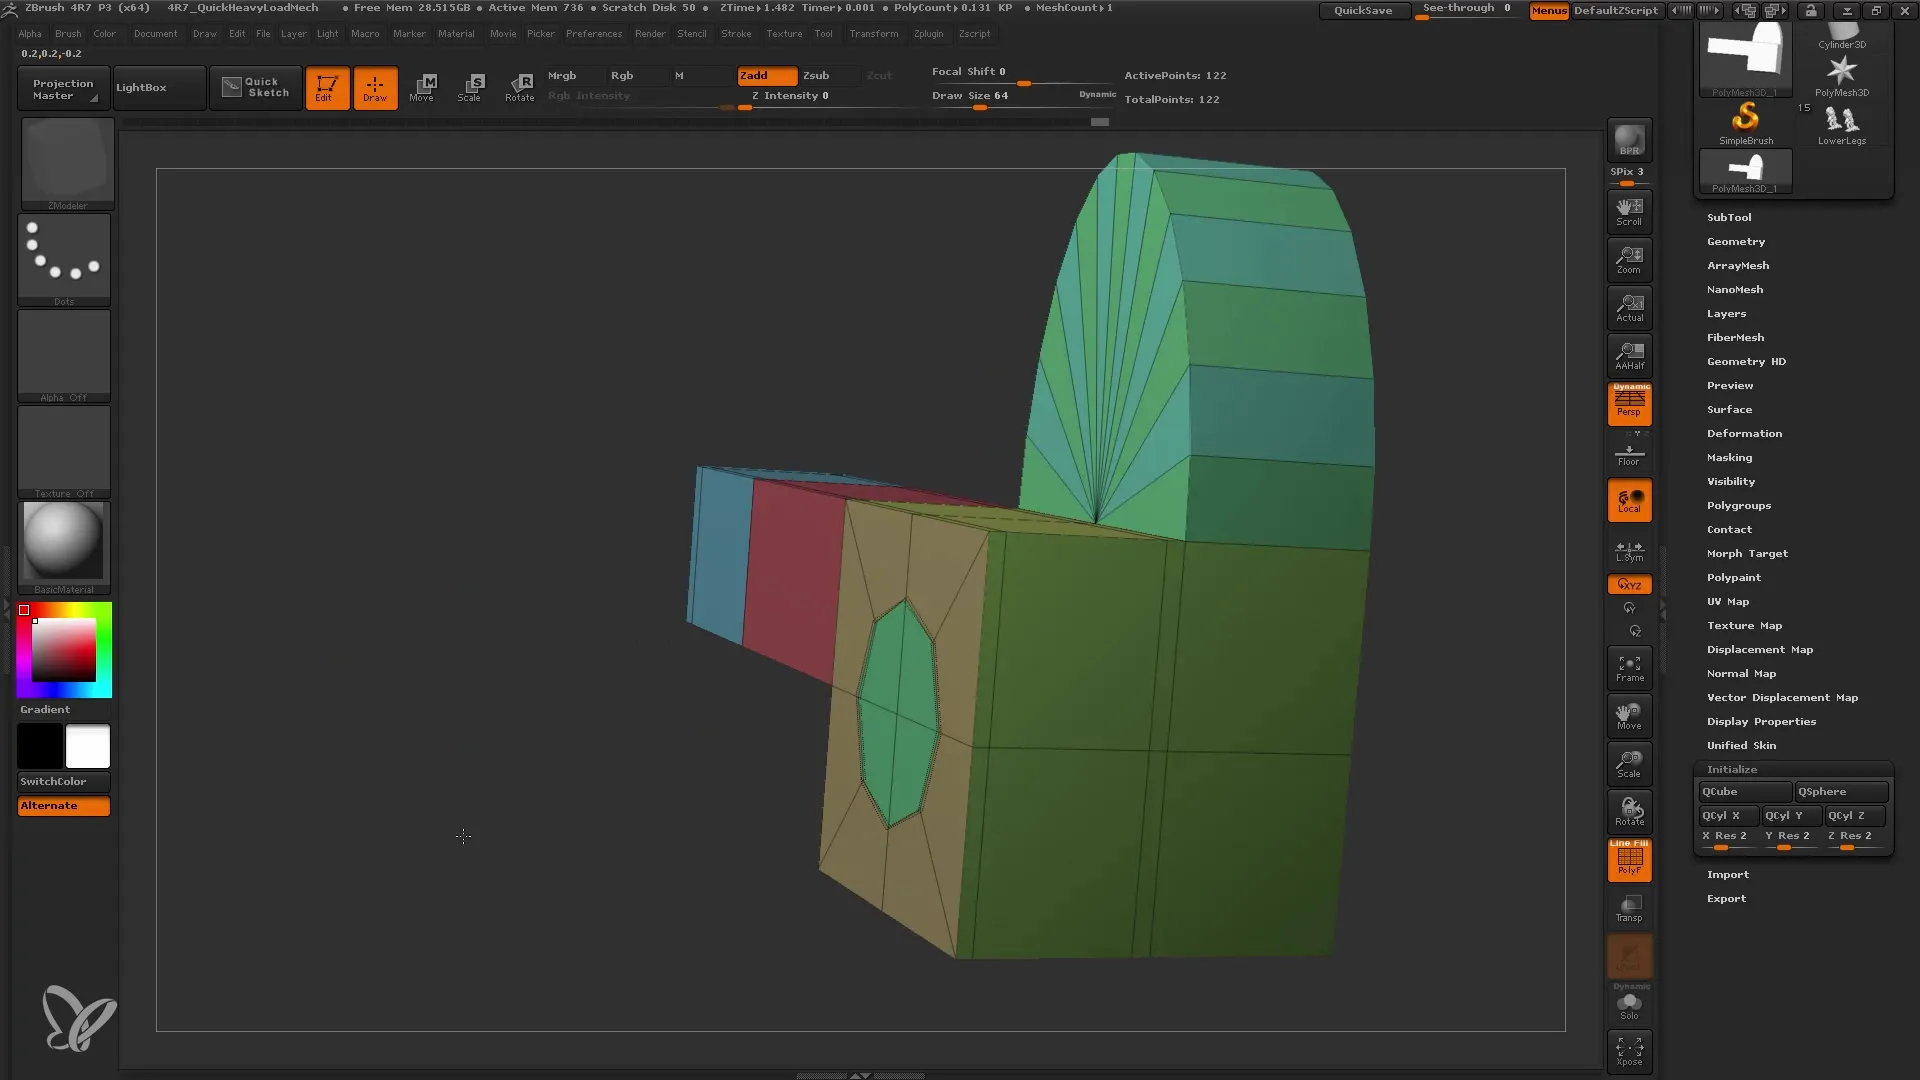Viewport: 1920px width, 1080px height.
Task: Click the Xpose icon
Action: coord(1629,1050)
